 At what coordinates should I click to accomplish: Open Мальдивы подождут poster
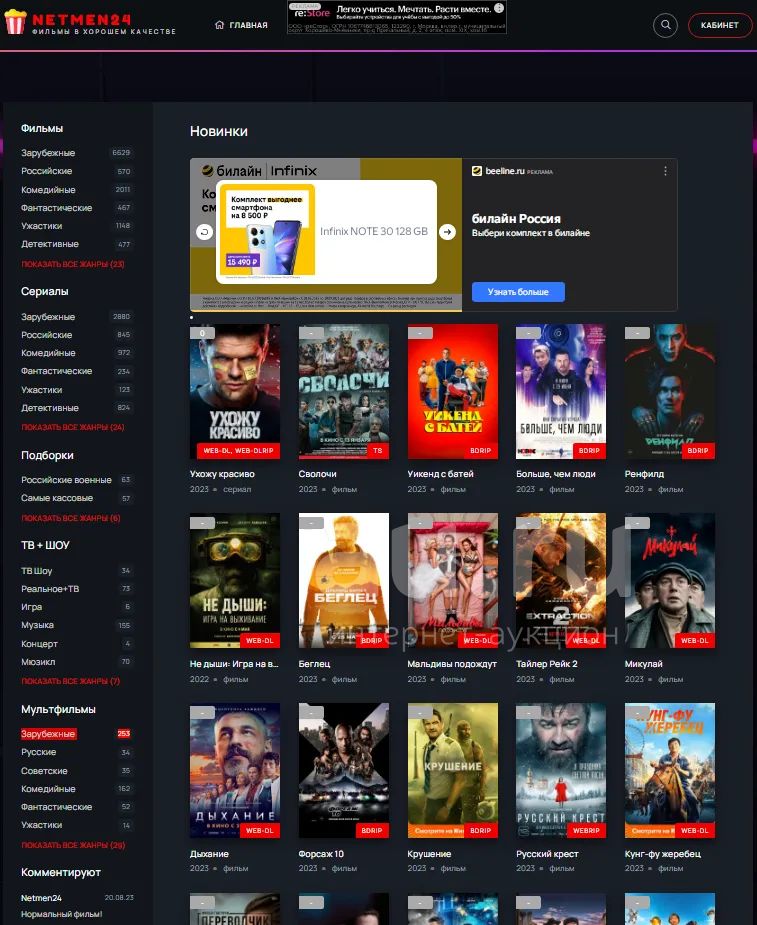click(453, 580)
